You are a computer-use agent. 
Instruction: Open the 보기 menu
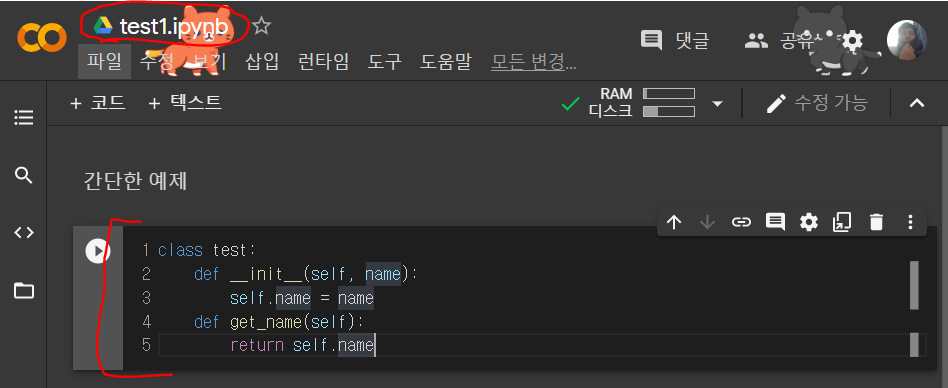pos(210,62)
